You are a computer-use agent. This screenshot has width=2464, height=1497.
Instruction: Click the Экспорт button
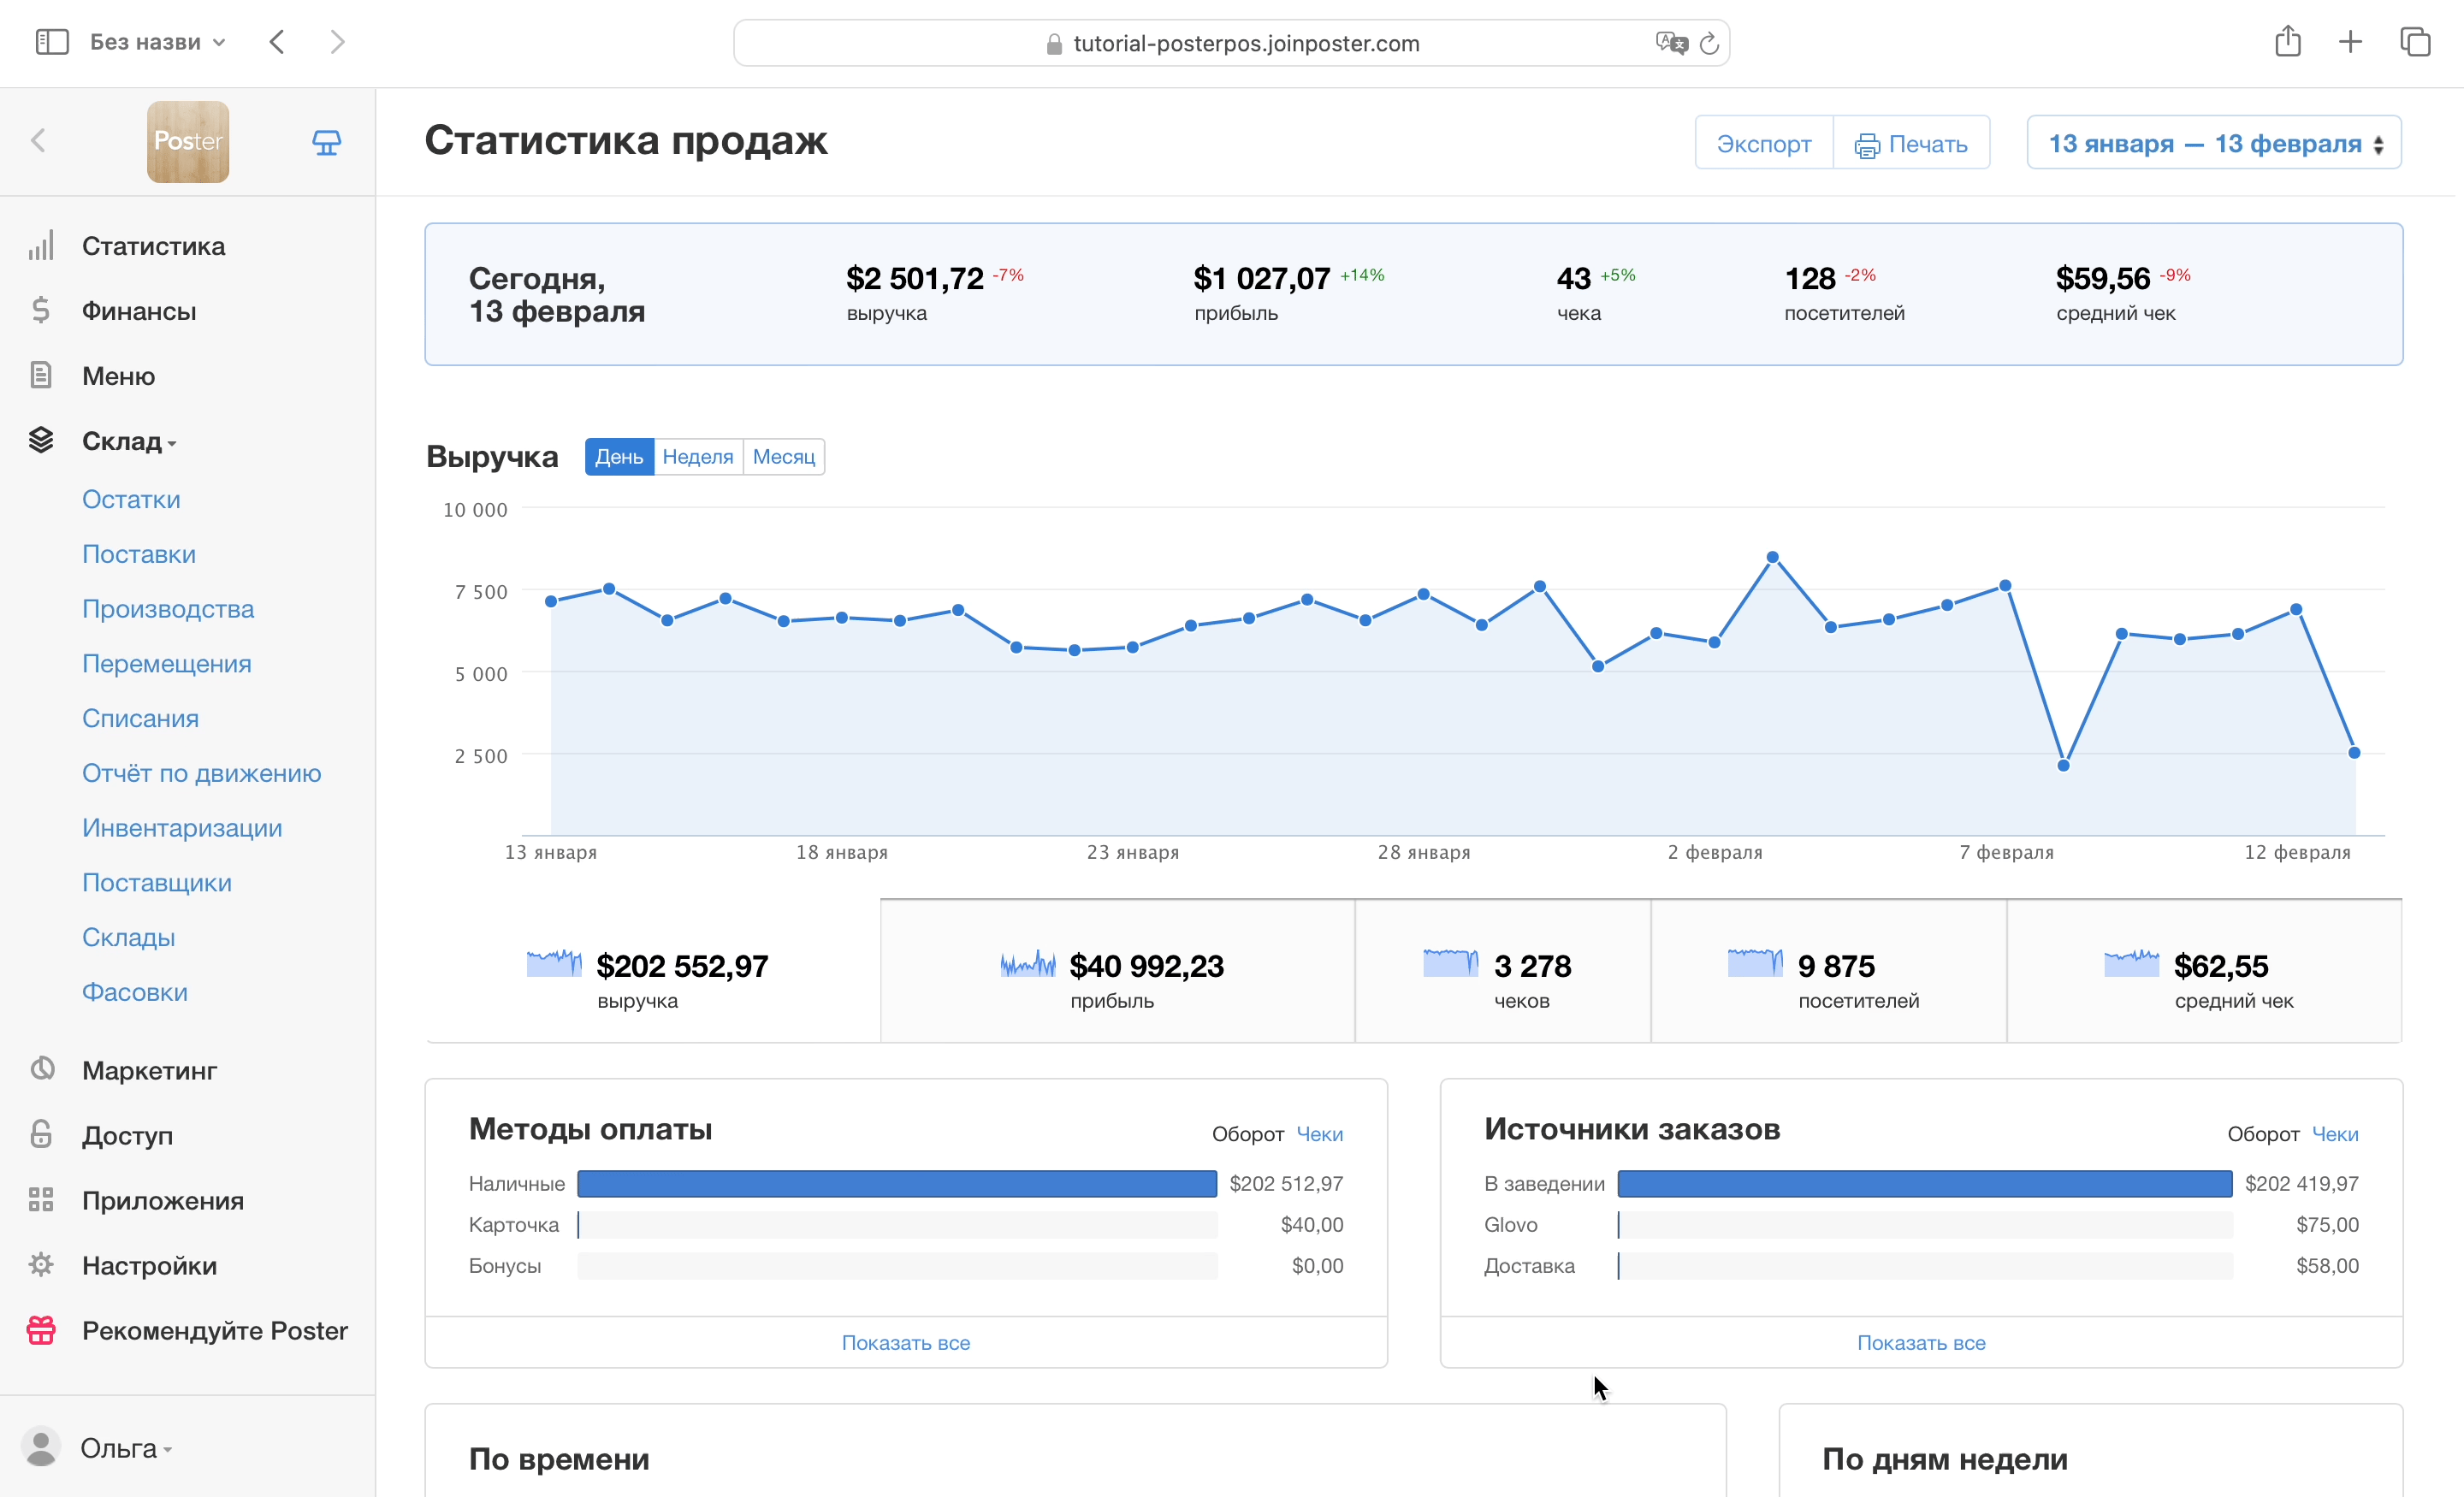[1763, 144]
